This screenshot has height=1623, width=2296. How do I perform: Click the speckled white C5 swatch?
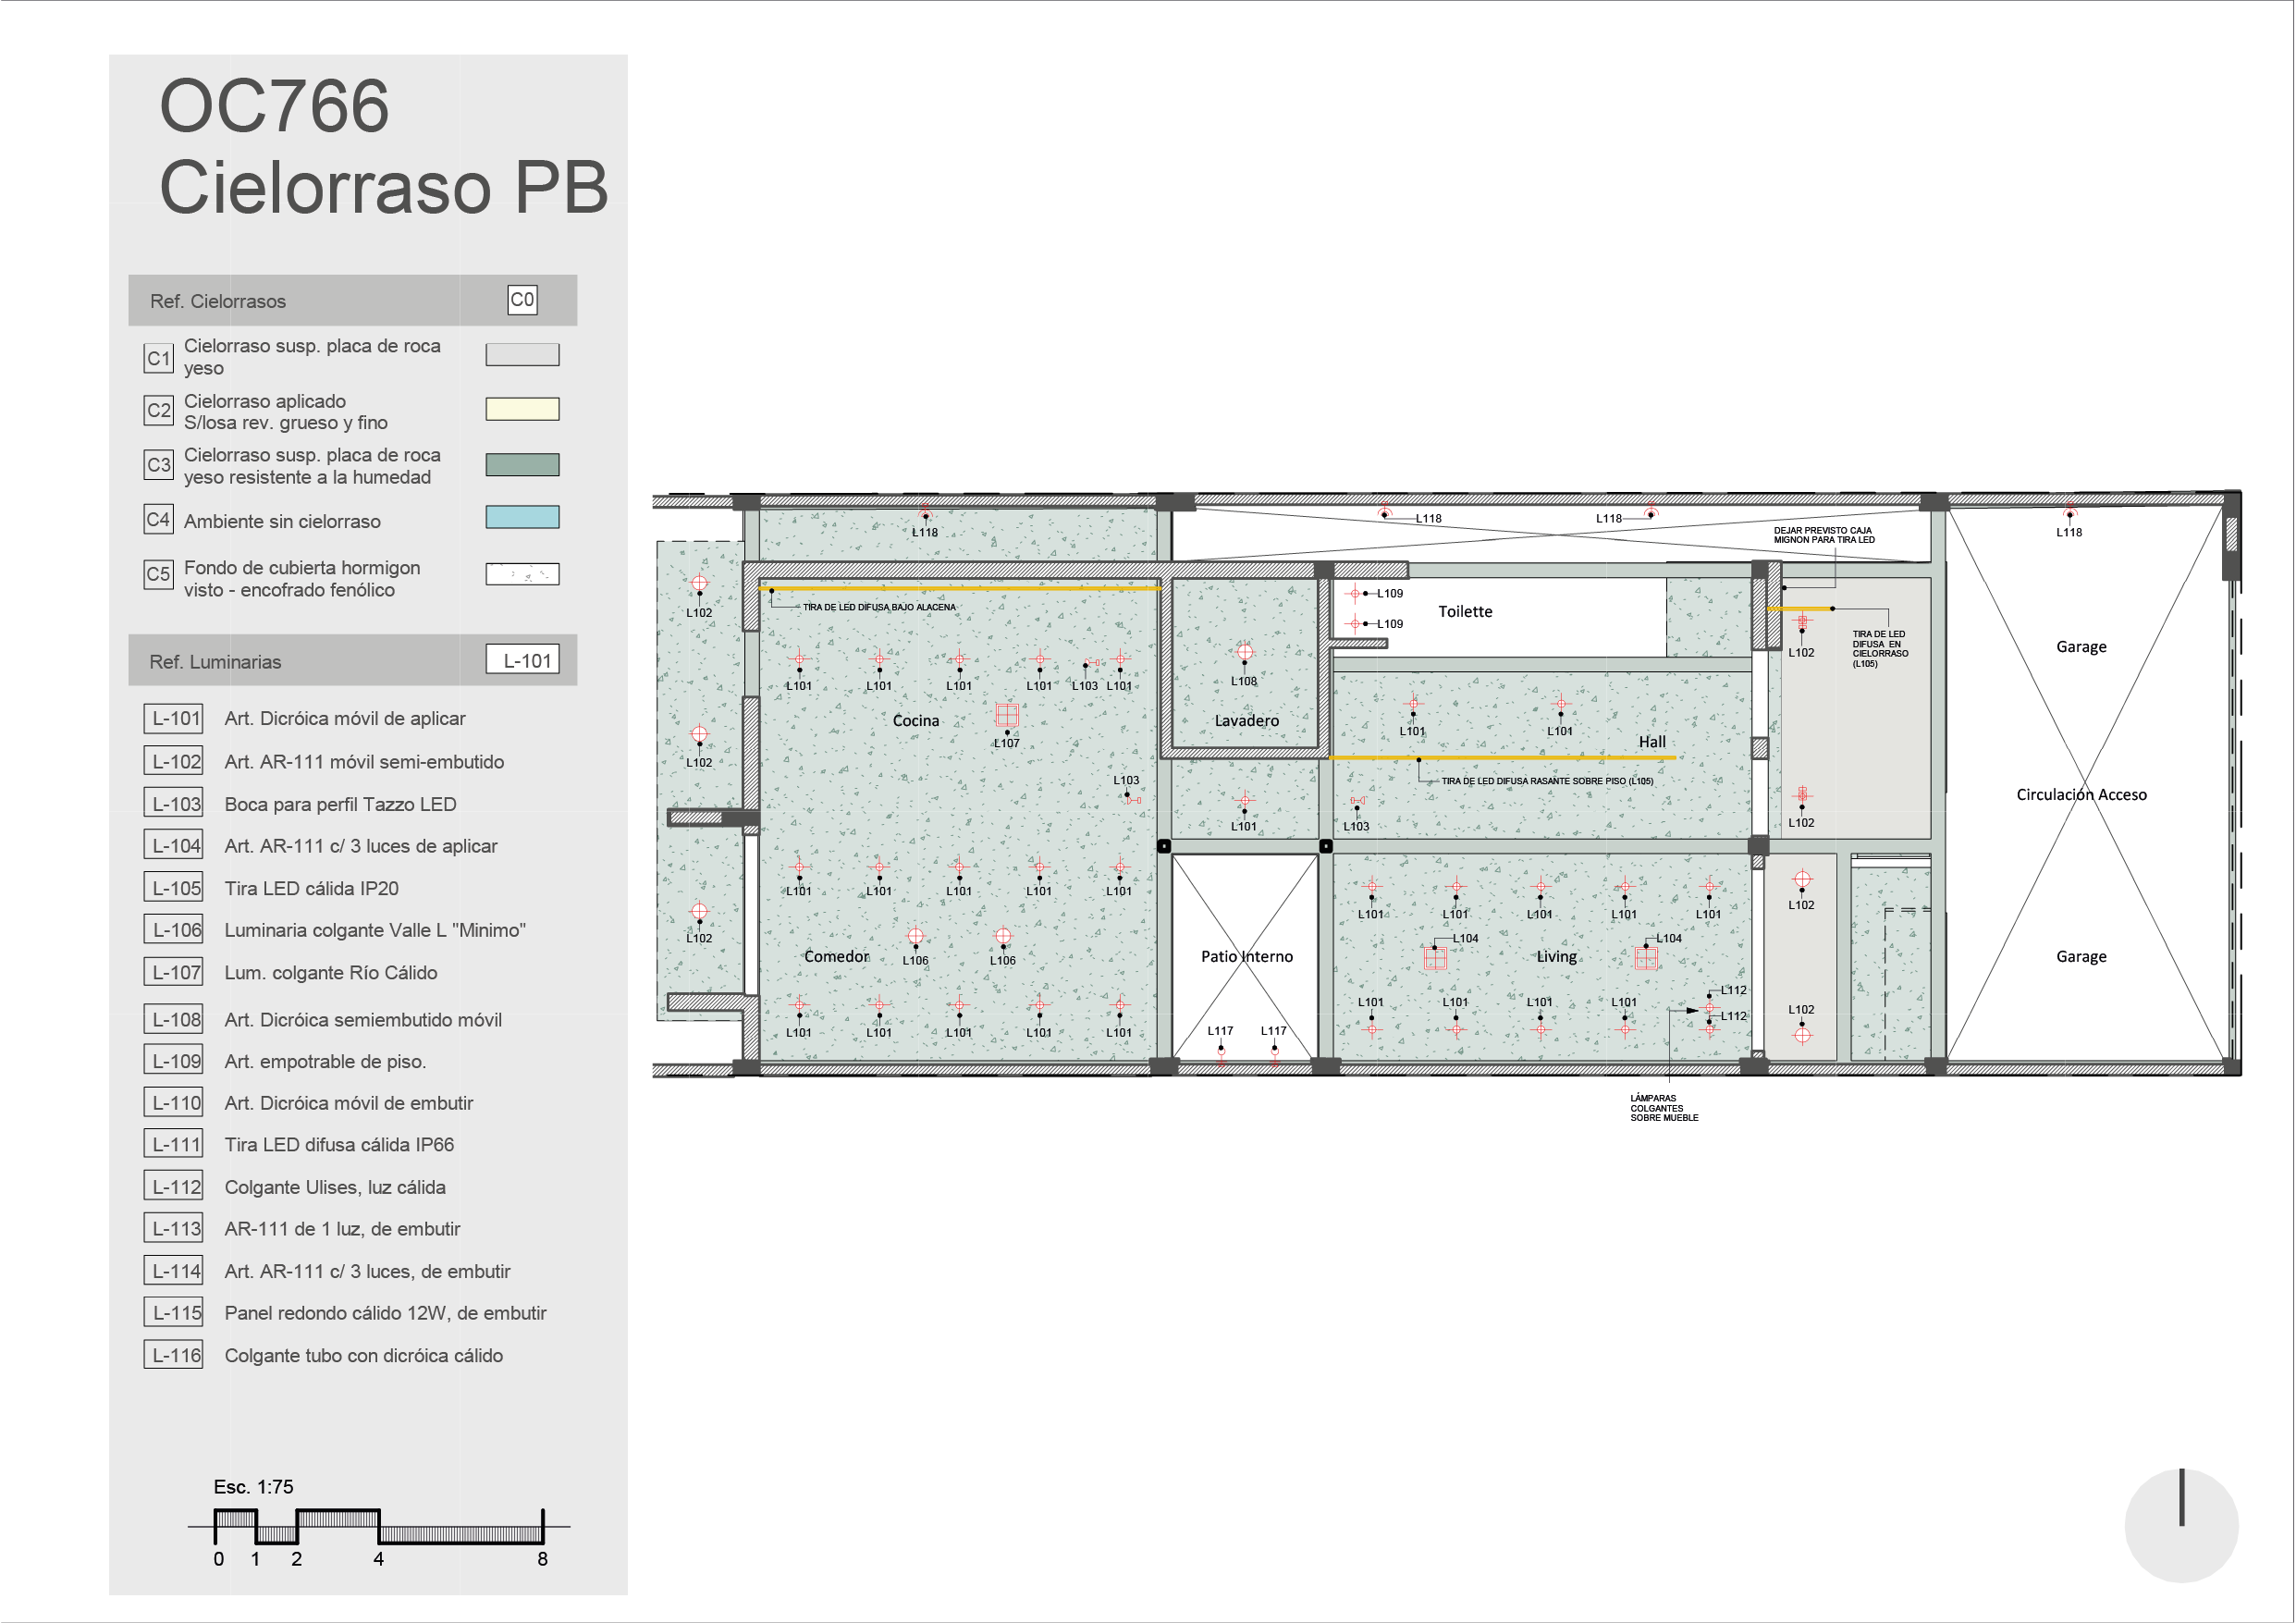tap(523, 574)
